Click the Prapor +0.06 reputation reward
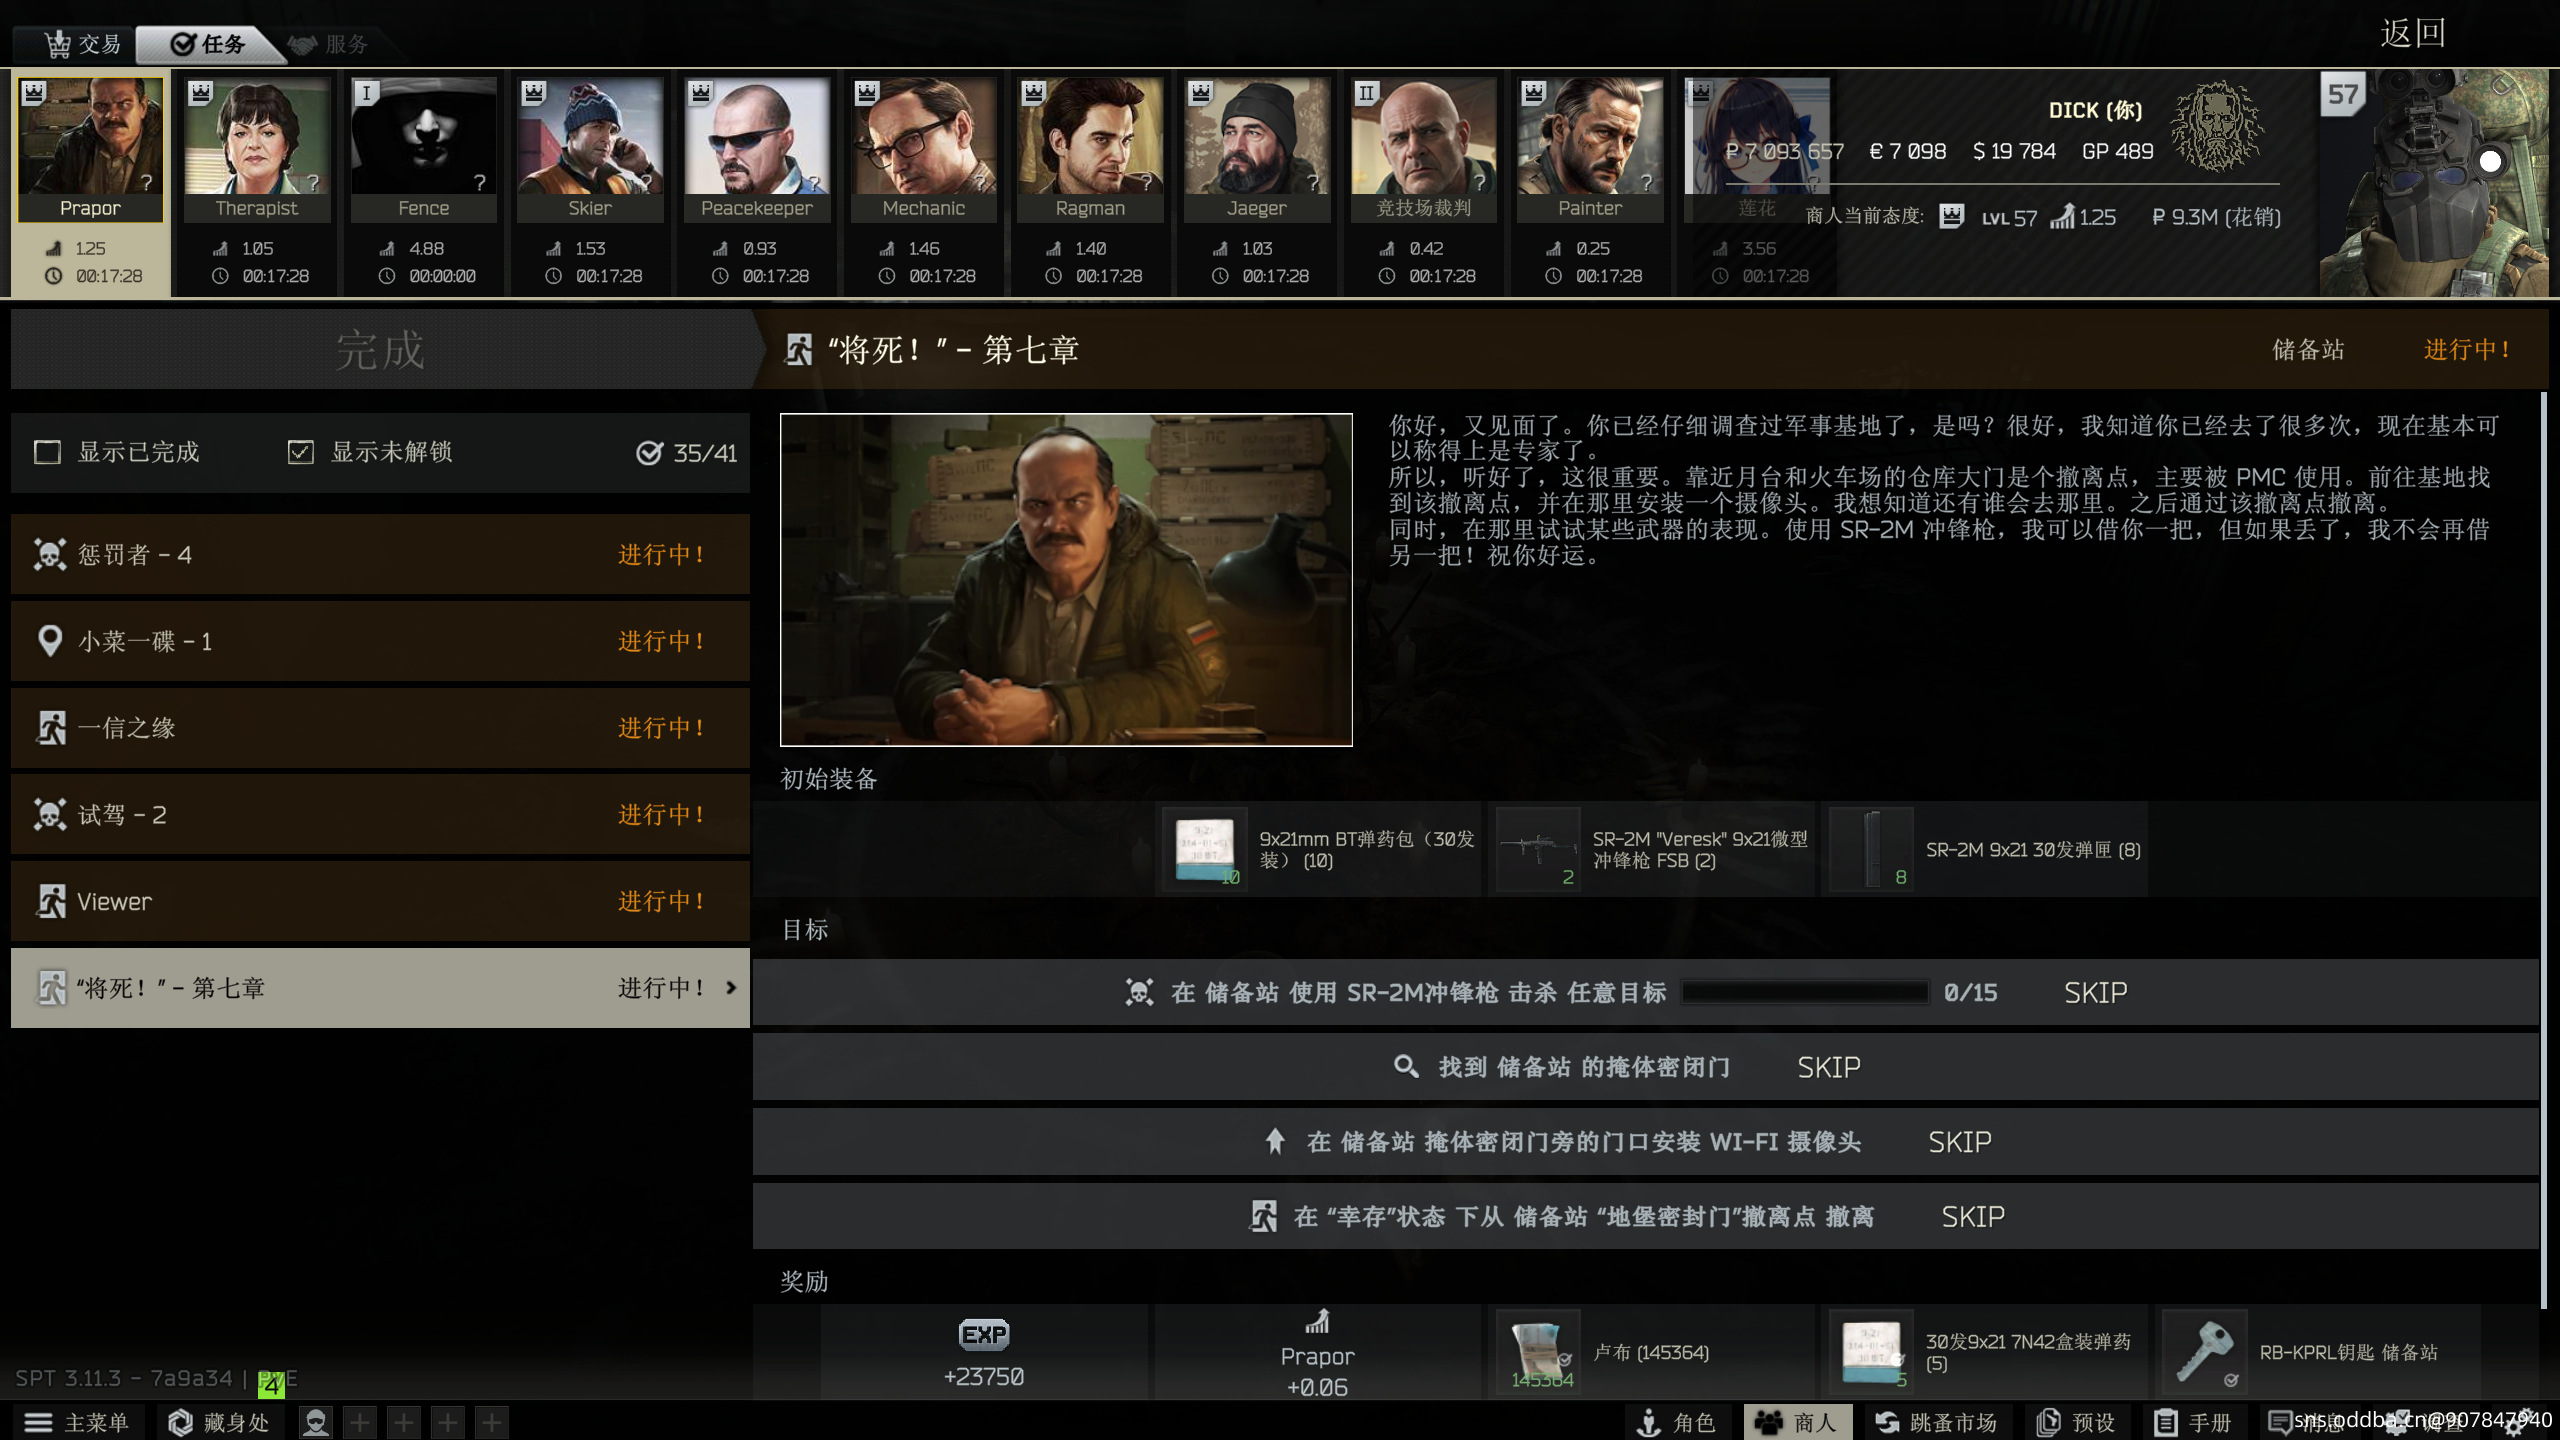Viewport: 2560px width, 1440px height. [1317, 1353]
